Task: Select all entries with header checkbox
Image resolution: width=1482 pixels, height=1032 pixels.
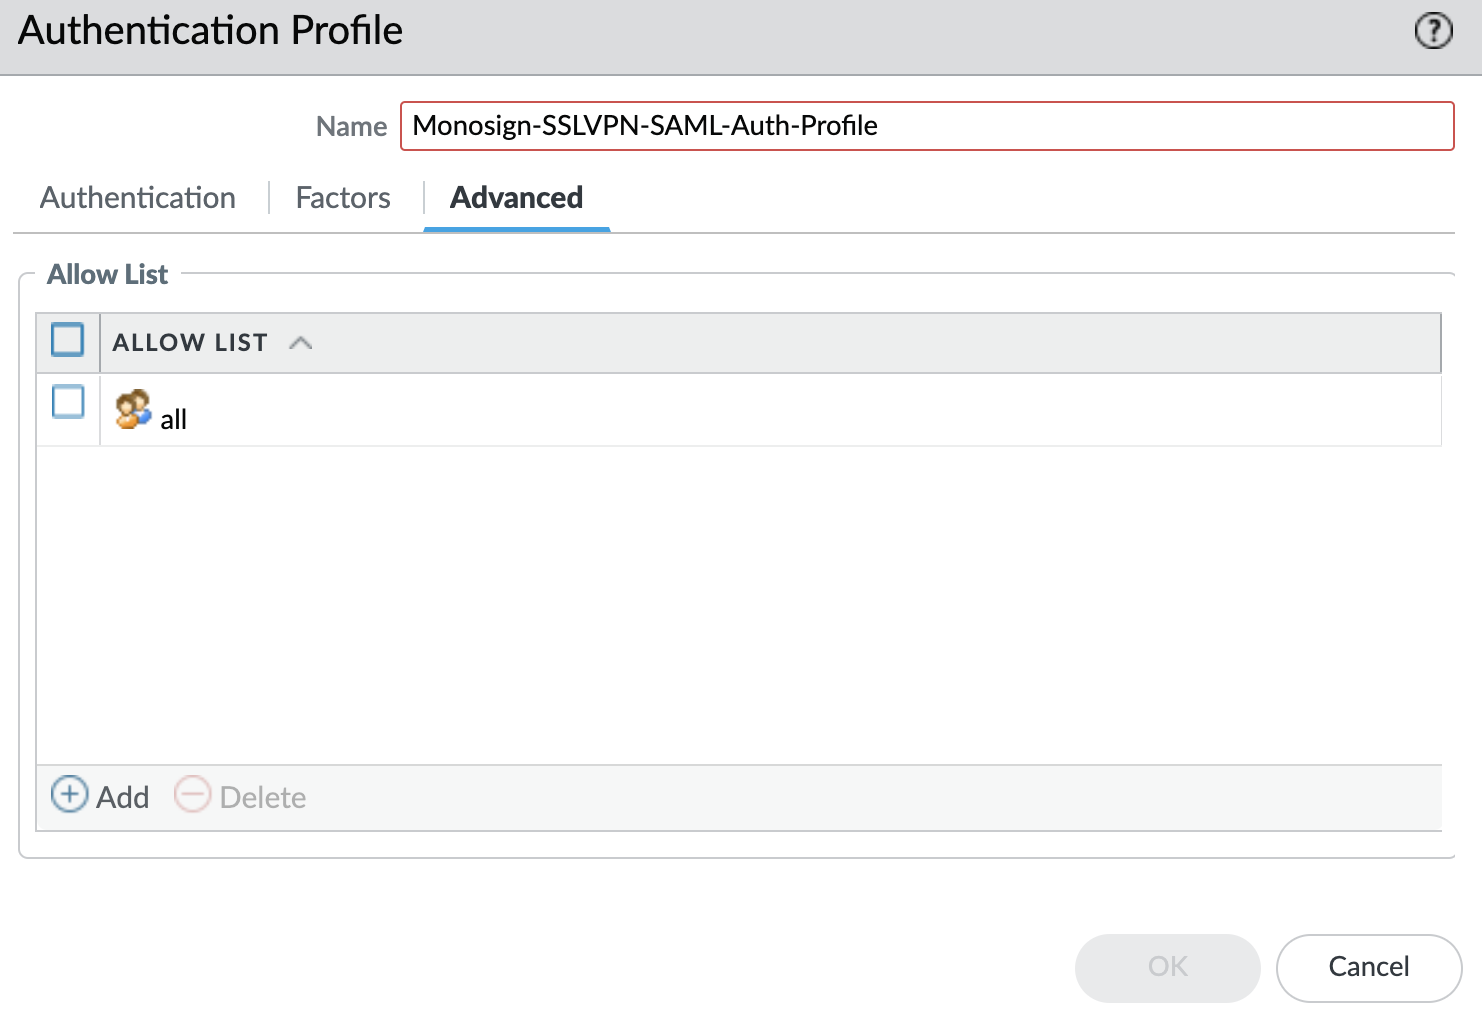Action: (68, 340)
